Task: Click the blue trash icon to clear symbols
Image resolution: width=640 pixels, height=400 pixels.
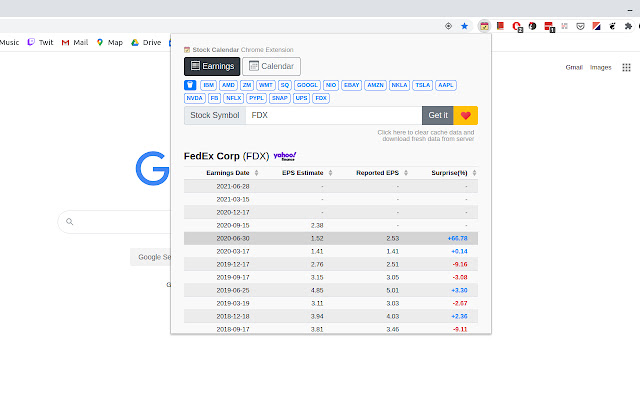Action: (190, 85)
